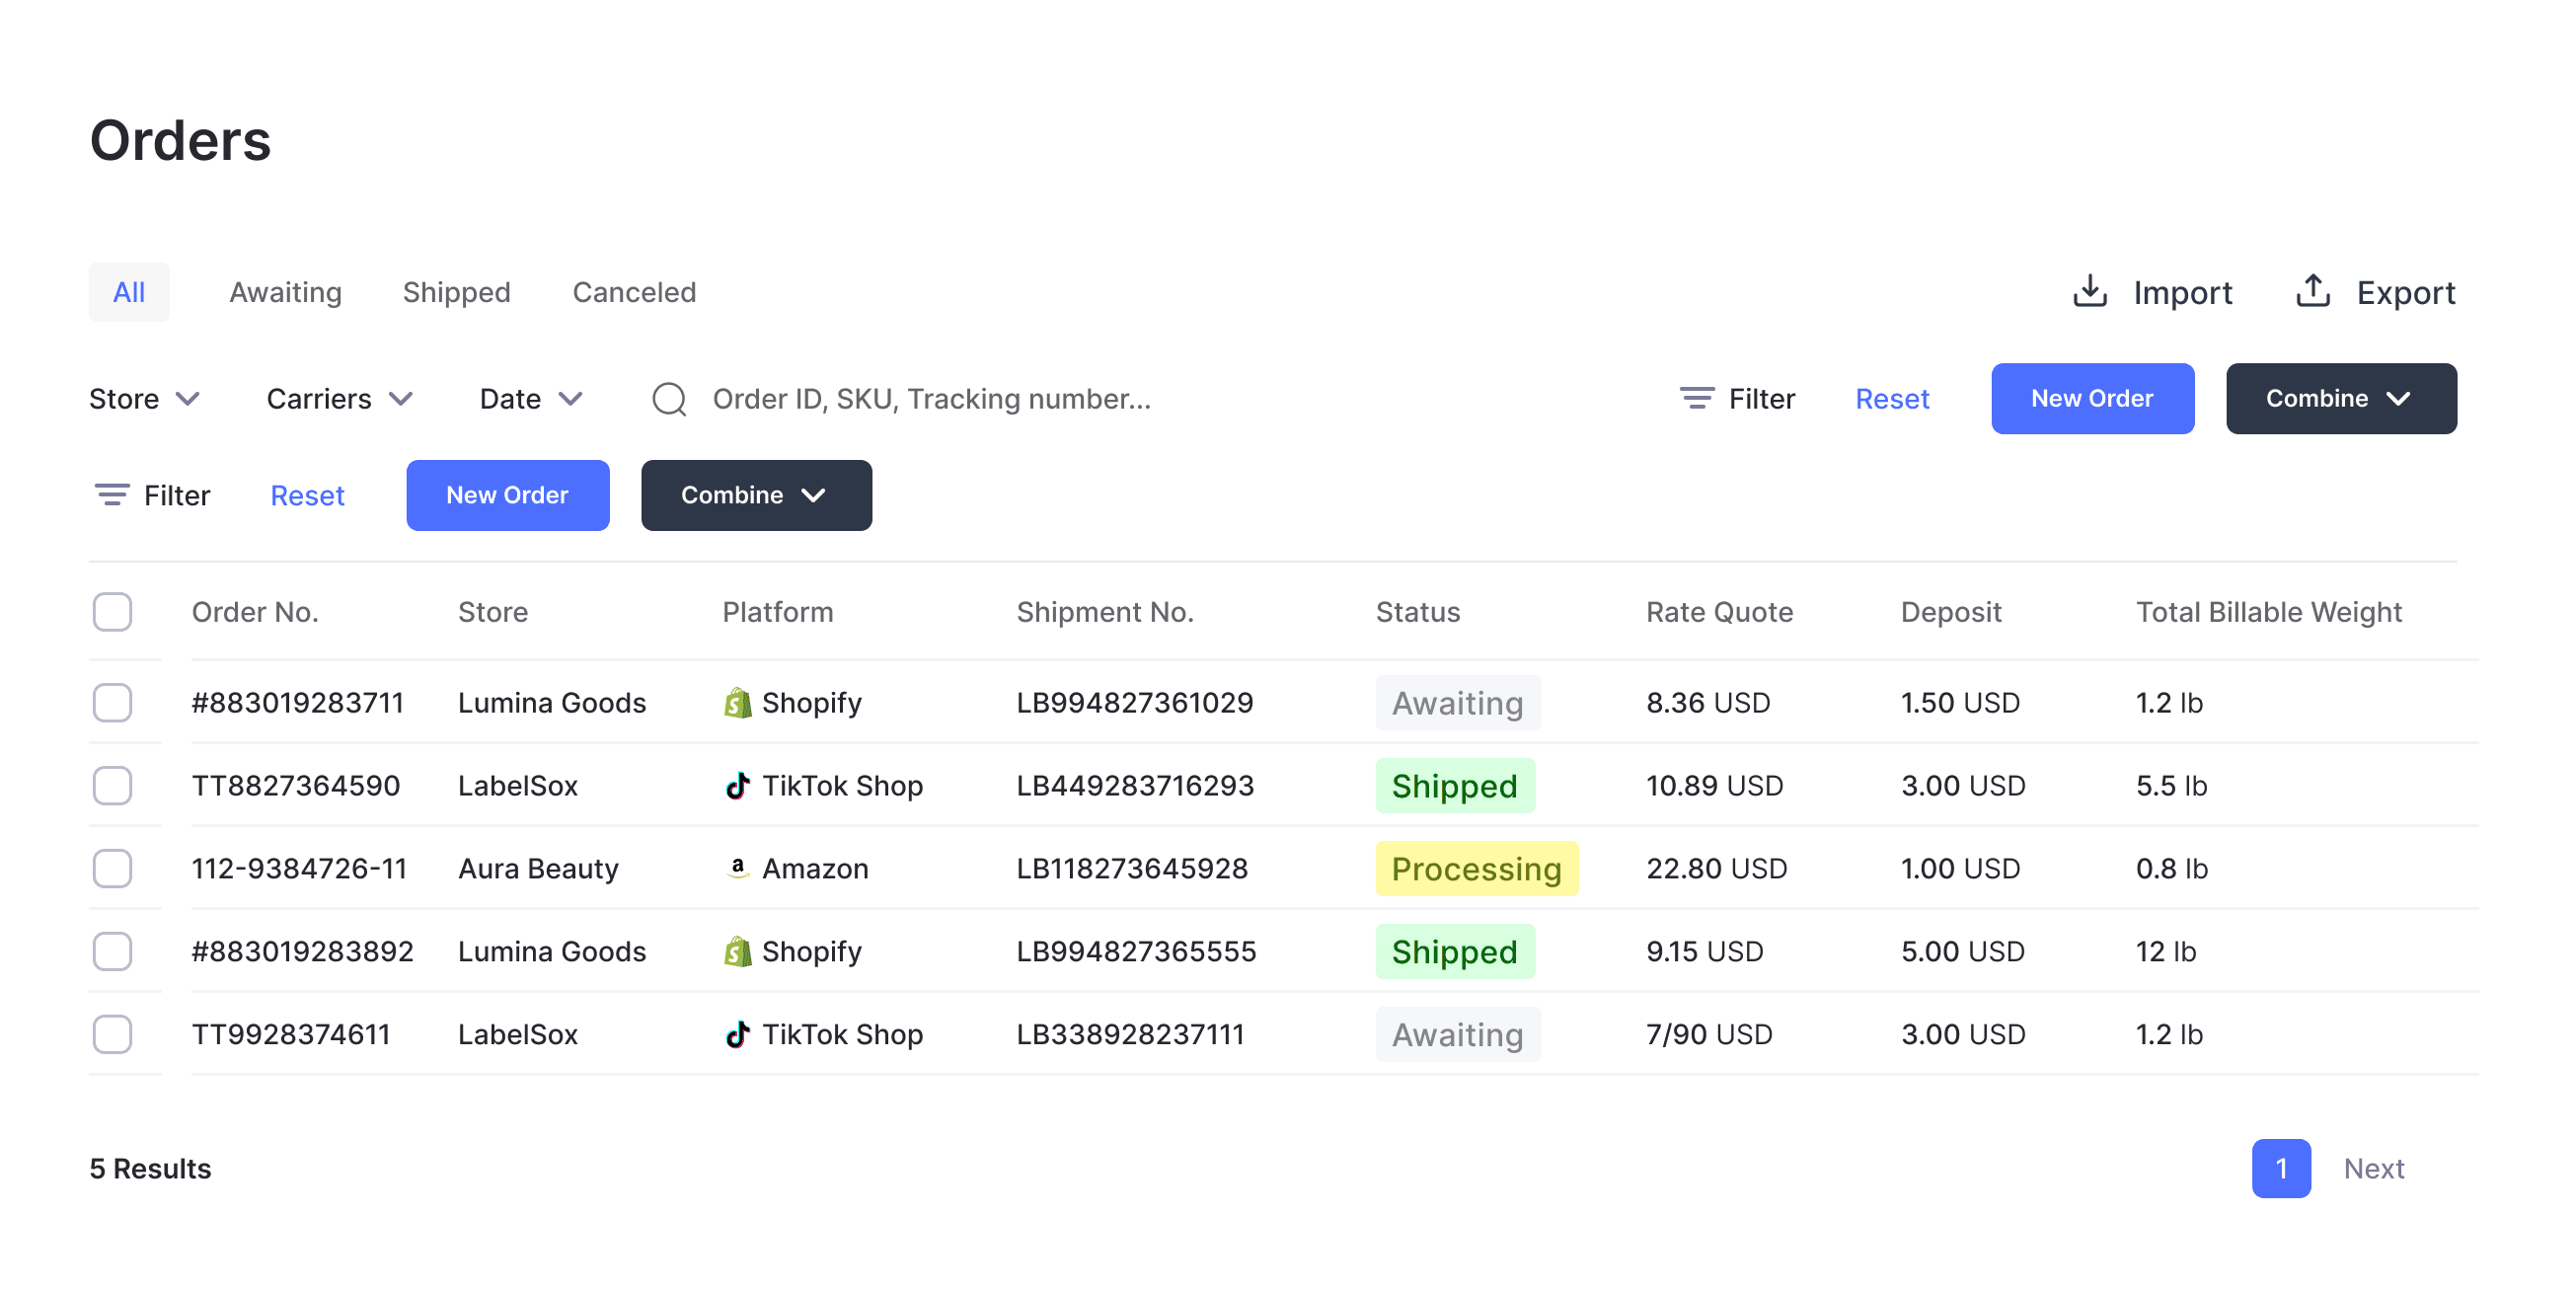The width and height of the screenshot is (2576, 1289).
Task: Click the search magnifier icon
Action: pyautogui.click(x=669, y=399)
